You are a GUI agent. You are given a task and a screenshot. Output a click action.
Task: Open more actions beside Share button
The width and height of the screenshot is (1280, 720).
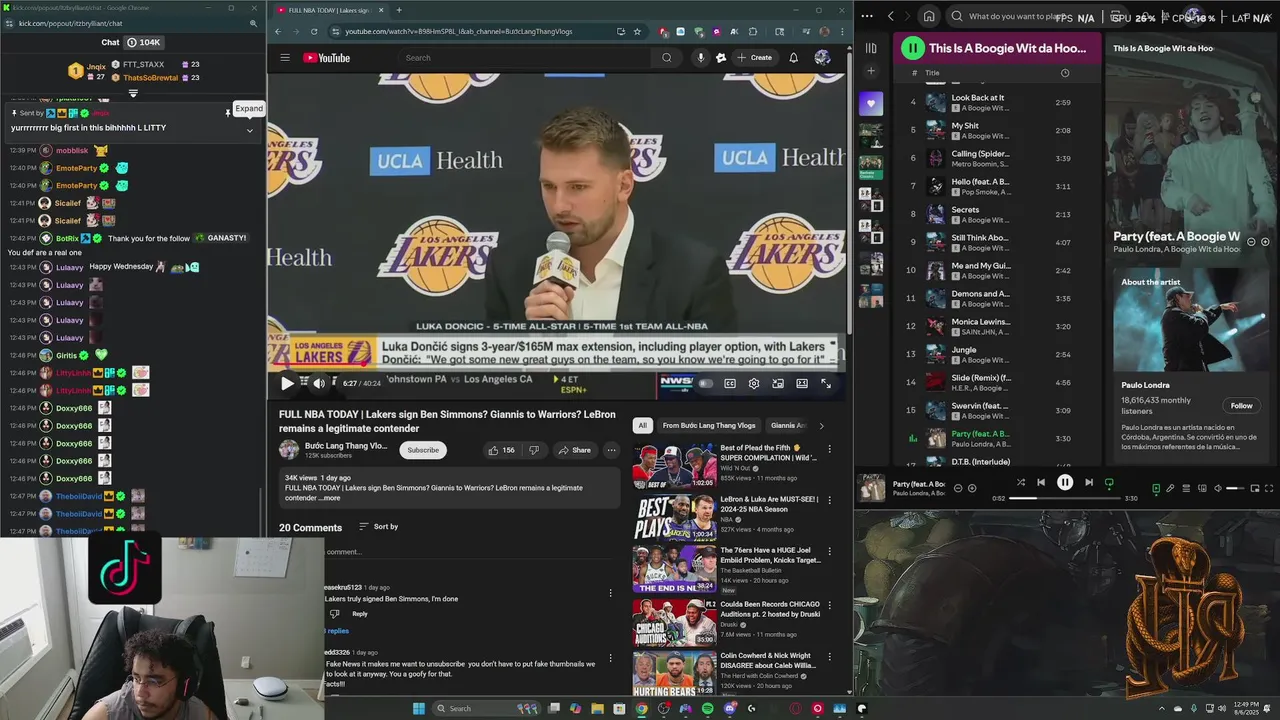click(611, 450)
